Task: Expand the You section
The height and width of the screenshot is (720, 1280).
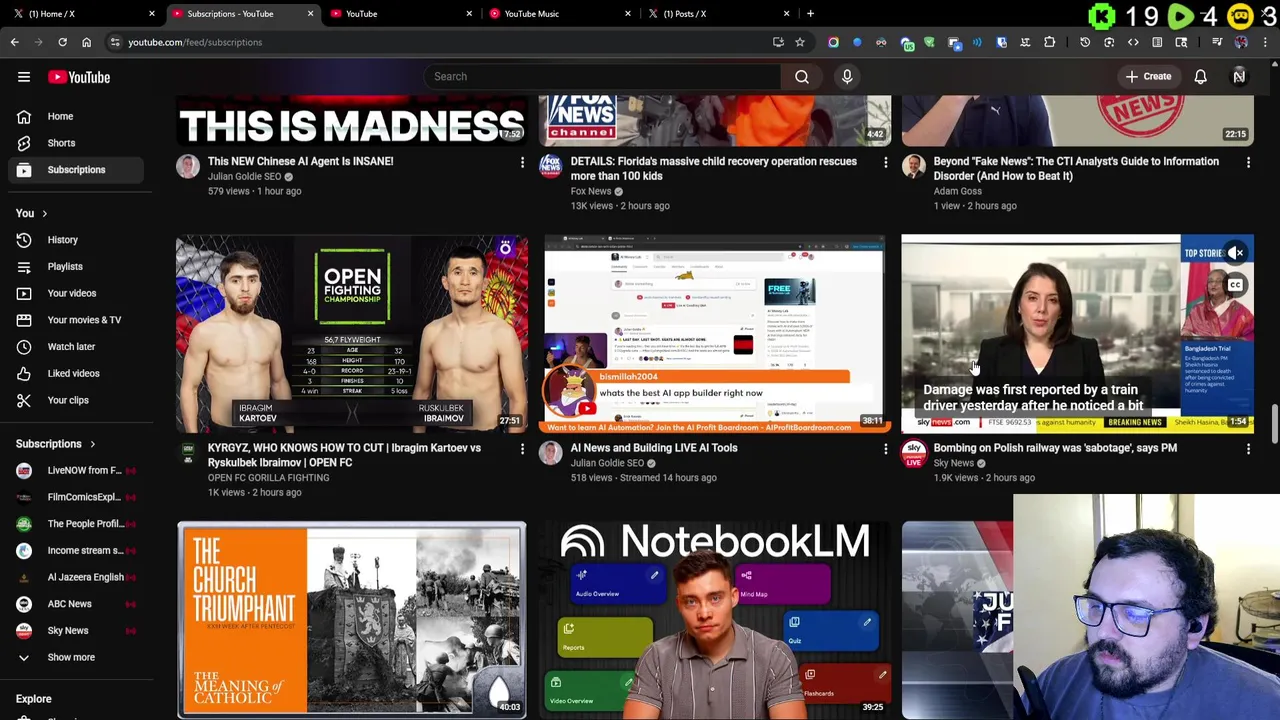Action: point(31,213)
